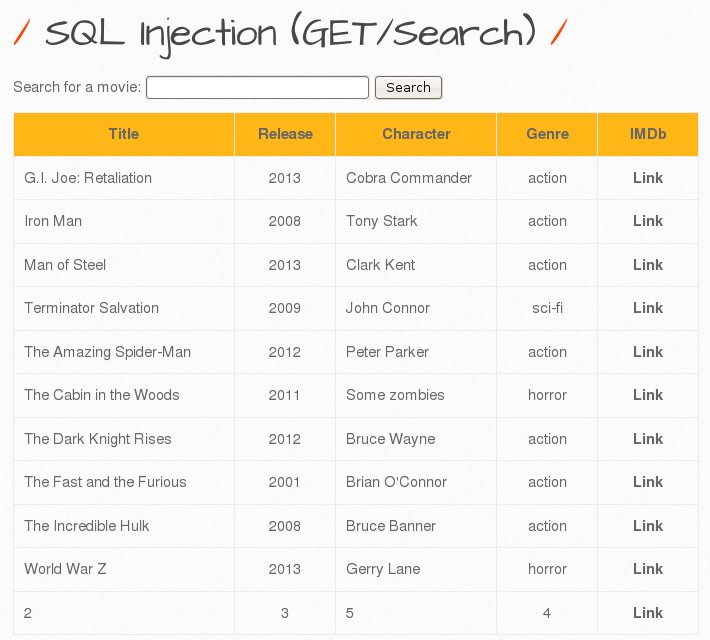The image size is (710, 640).
Task: Select the title 'The Fast and the Furious'
Action: pos(105,482)
